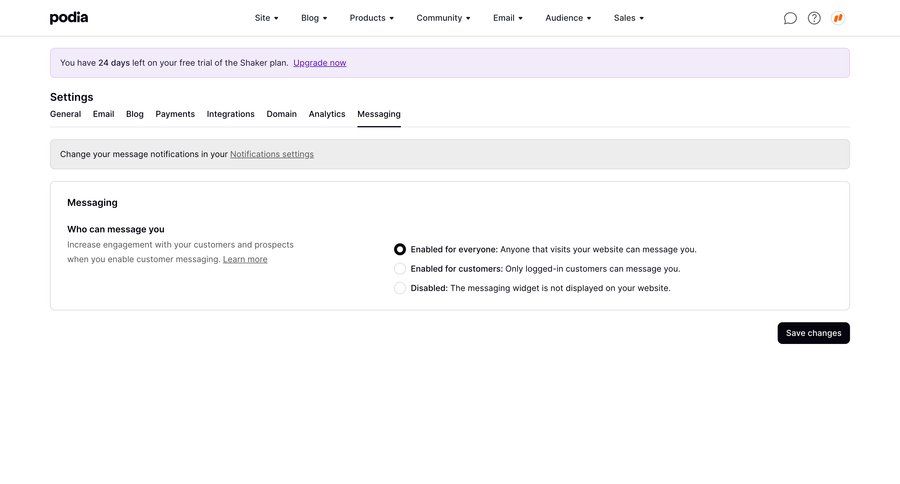Click the help question mark icon
Viewport: 900px width, 484px height.
tap(814, 18)
